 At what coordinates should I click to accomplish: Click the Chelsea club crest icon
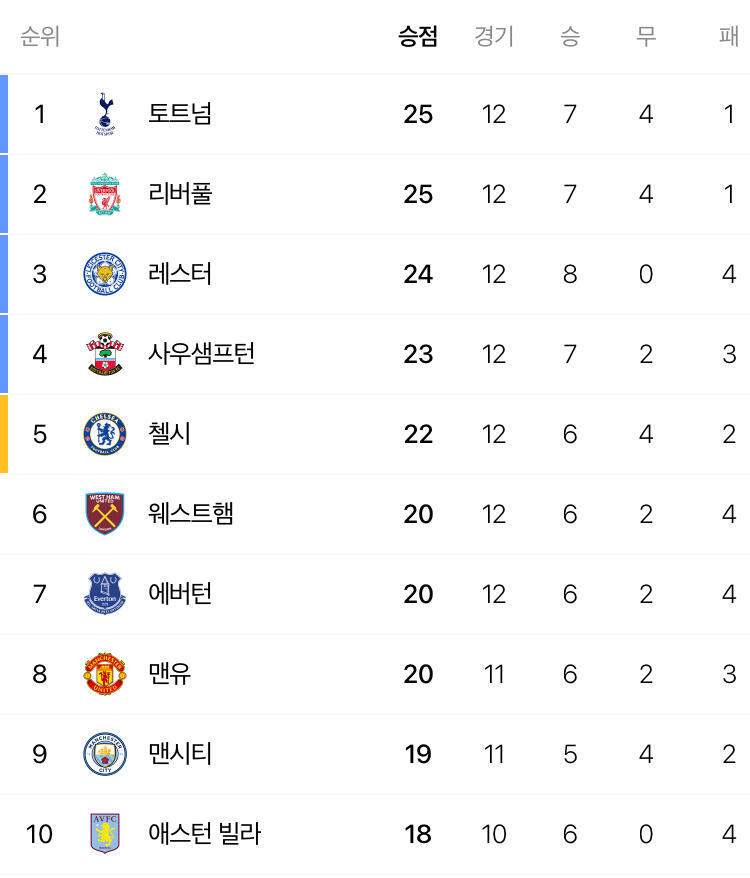(105, 434)
